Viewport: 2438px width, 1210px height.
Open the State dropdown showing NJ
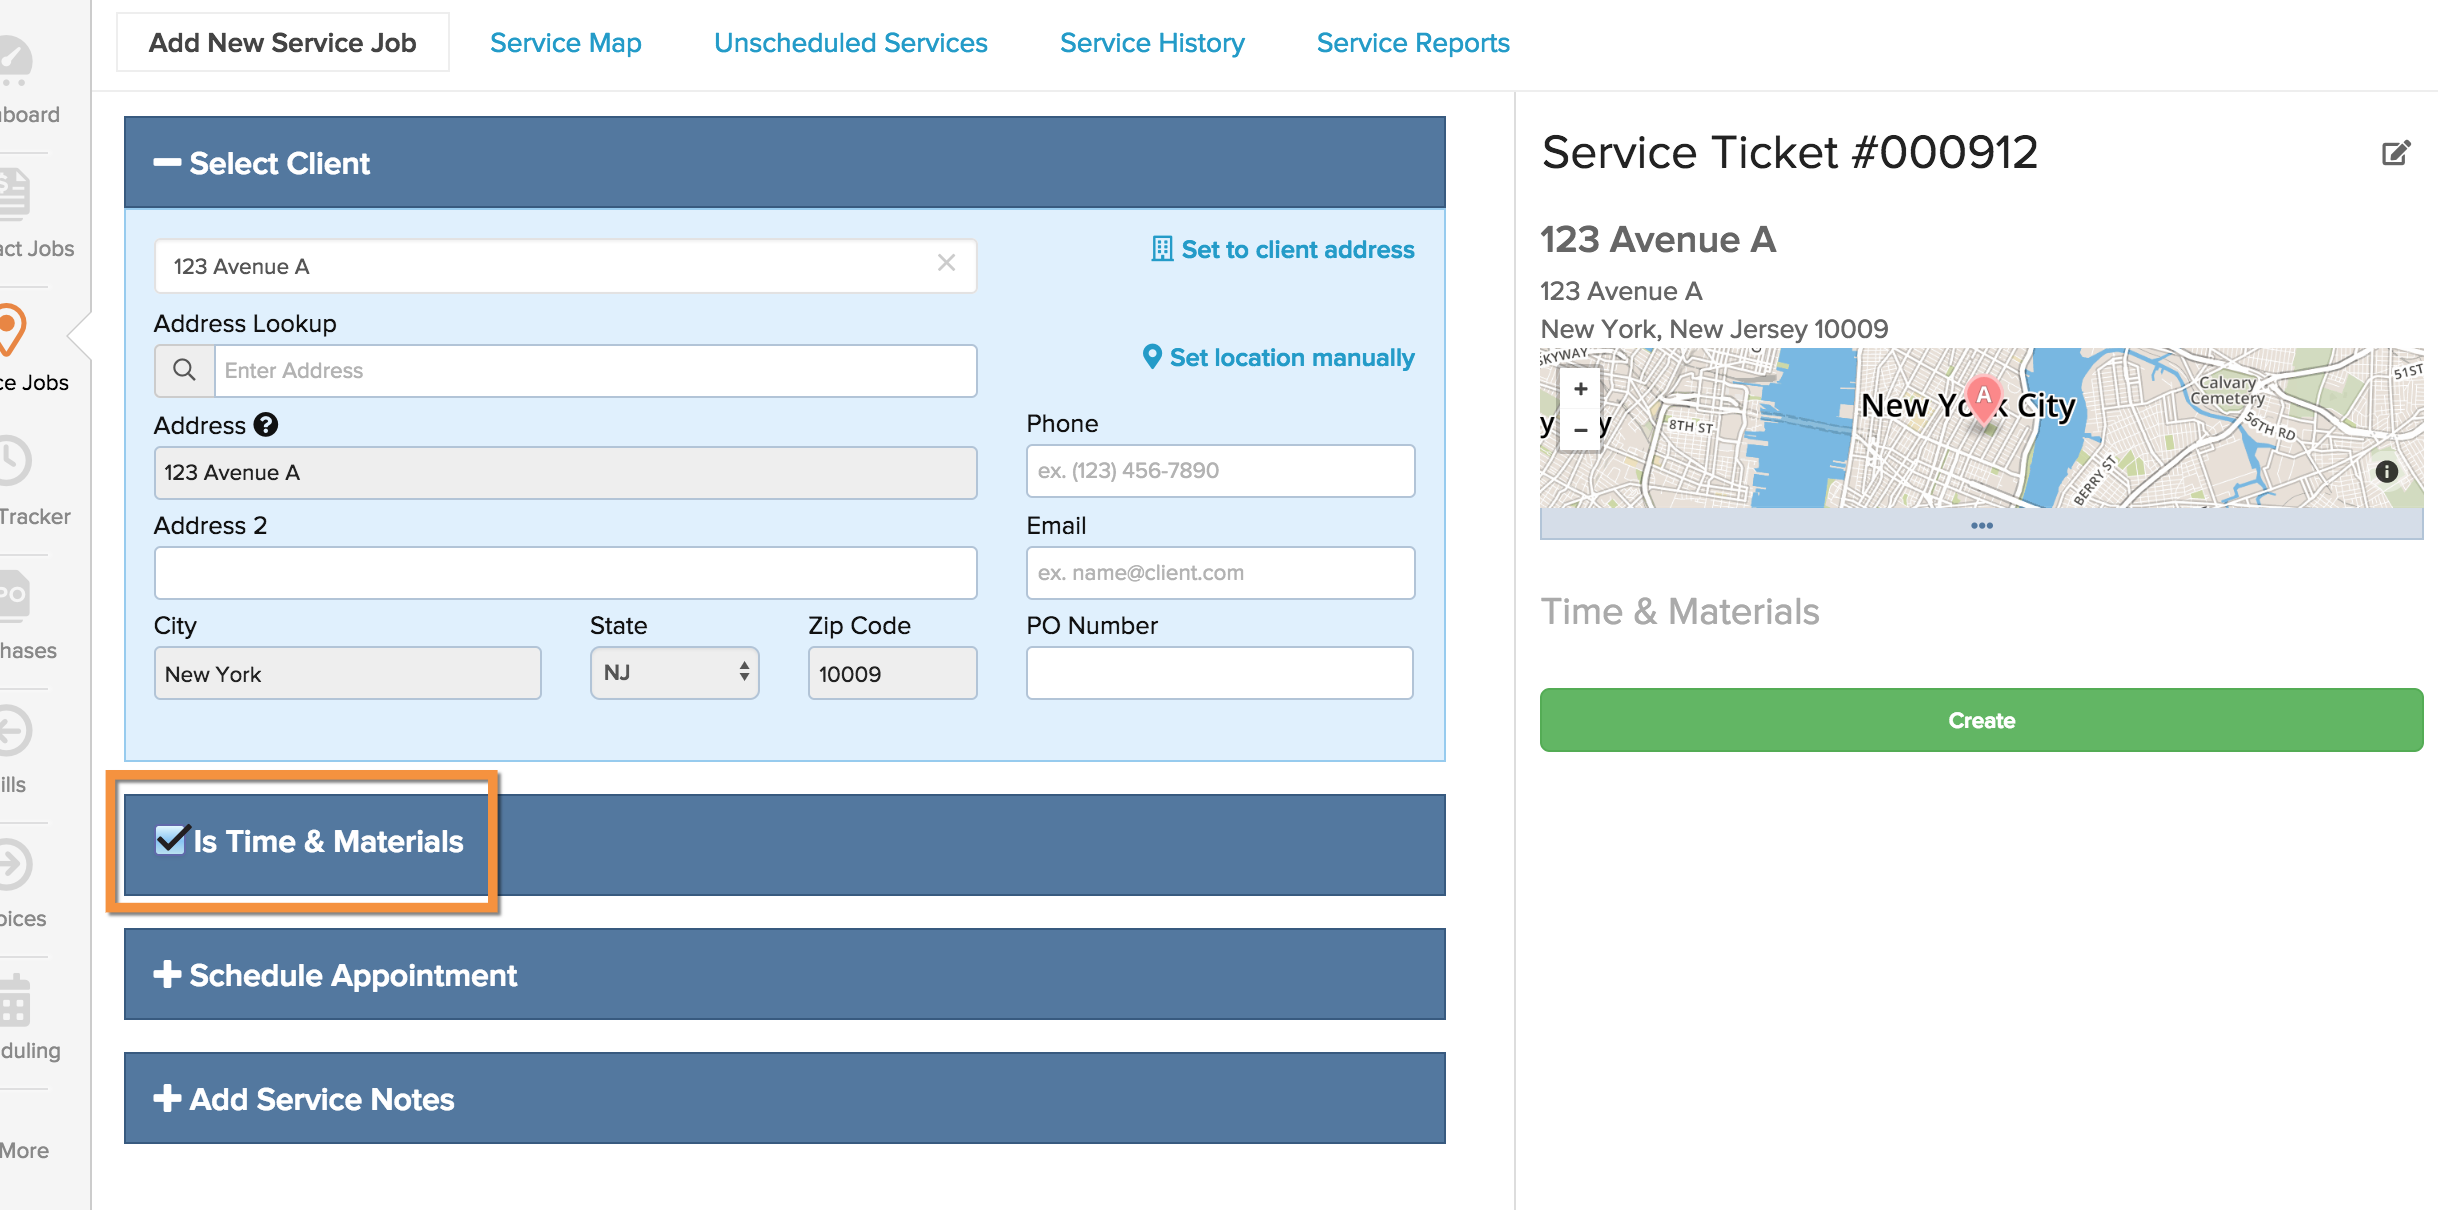[674, 673]
